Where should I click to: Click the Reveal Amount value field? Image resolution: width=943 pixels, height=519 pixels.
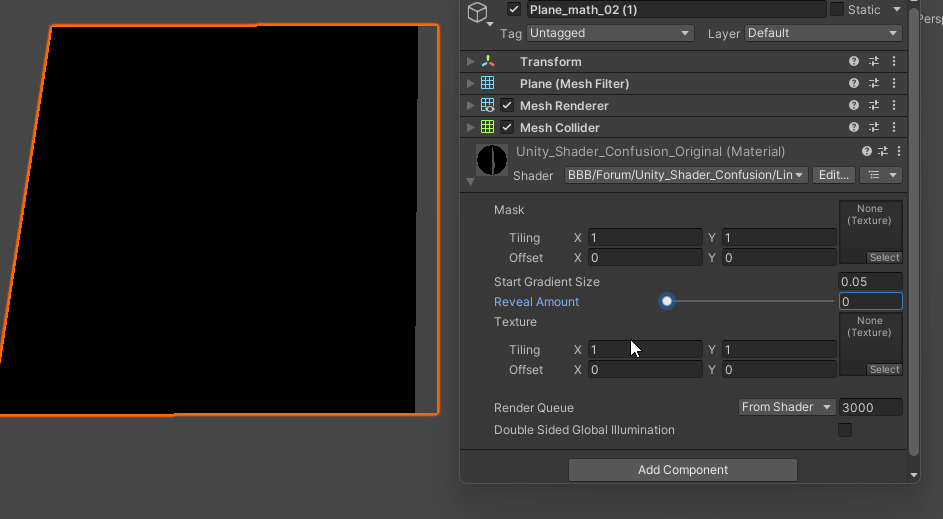[x=870, y=301]
